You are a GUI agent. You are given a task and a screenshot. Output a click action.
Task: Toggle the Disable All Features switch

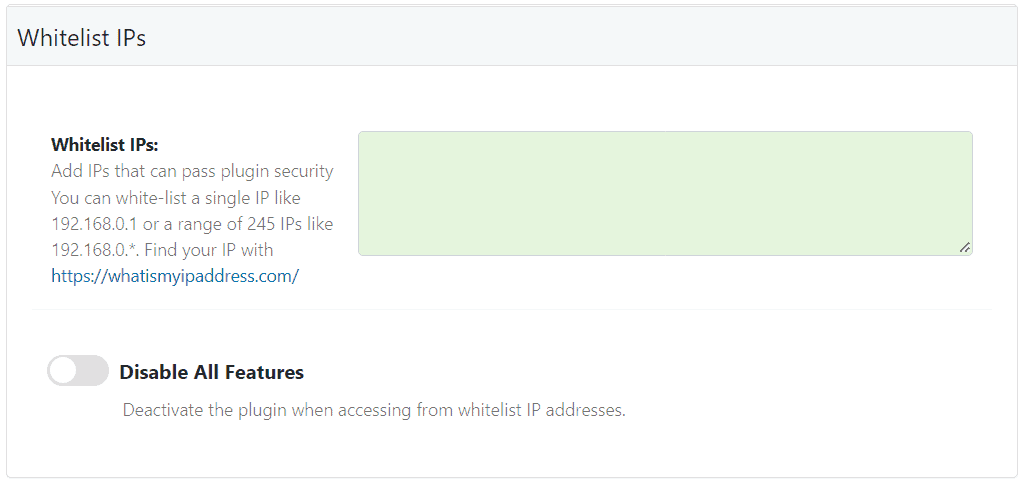point(78,371)
